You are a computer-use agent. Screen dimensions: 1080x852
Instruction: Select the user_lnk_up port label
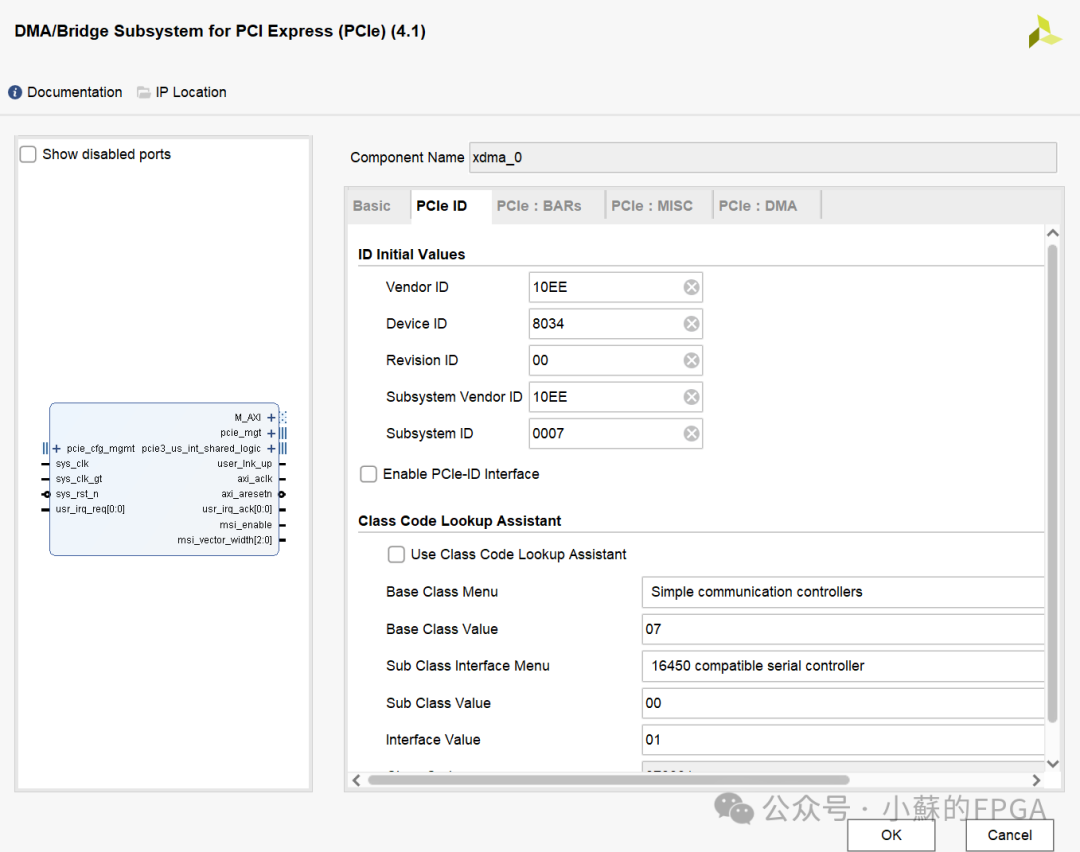click(x=245, y=464)
